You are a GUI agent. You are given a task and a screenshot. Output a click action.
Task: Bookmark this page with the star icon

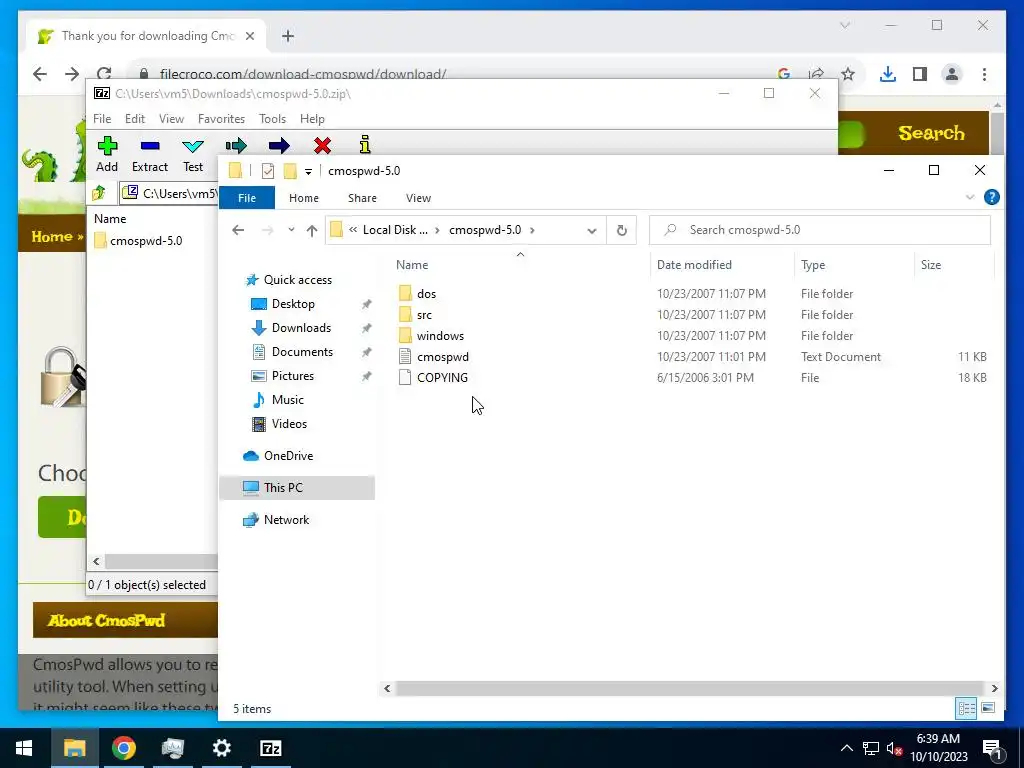tap(848, 74)
